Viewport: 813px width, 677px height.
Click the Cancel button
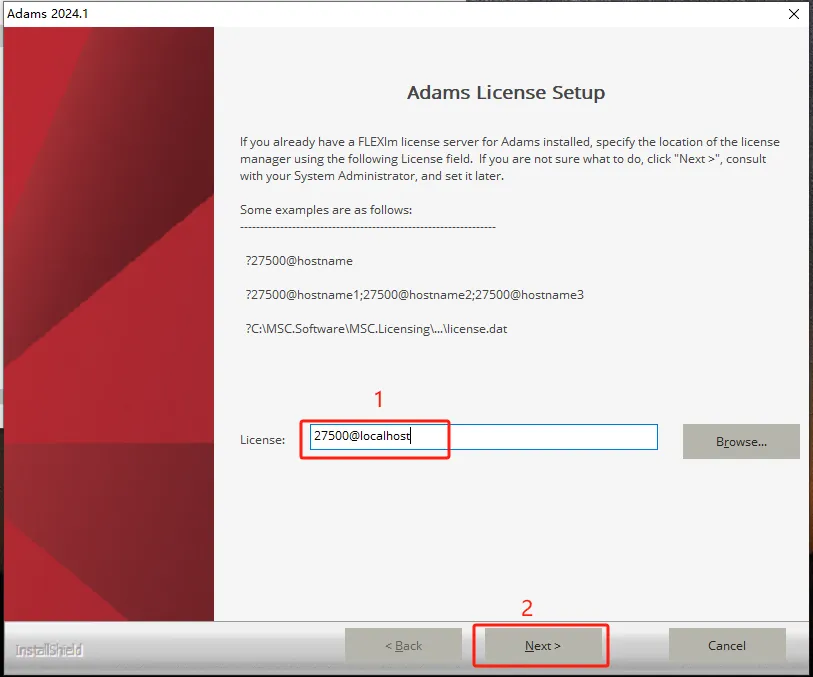(x=727, y=645)
